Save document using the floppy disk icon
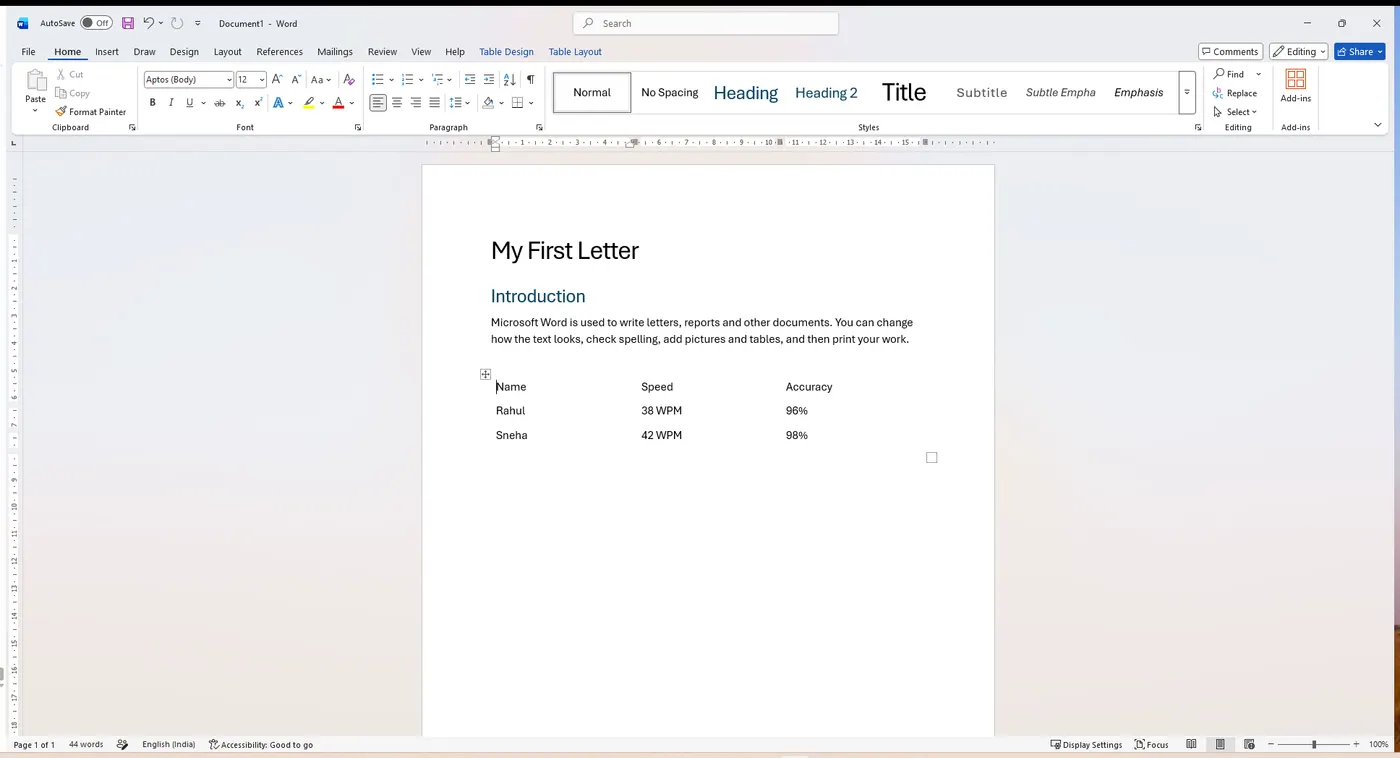The height and width of the screenshot is (758, 1400). (128, 23)
